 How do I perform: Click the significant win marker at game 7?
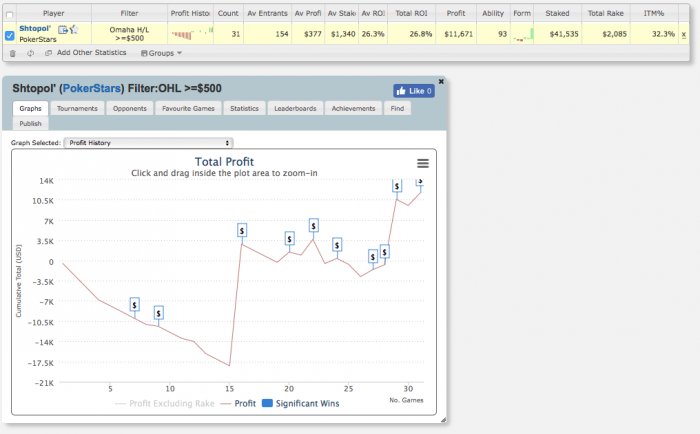click(134, 305)
